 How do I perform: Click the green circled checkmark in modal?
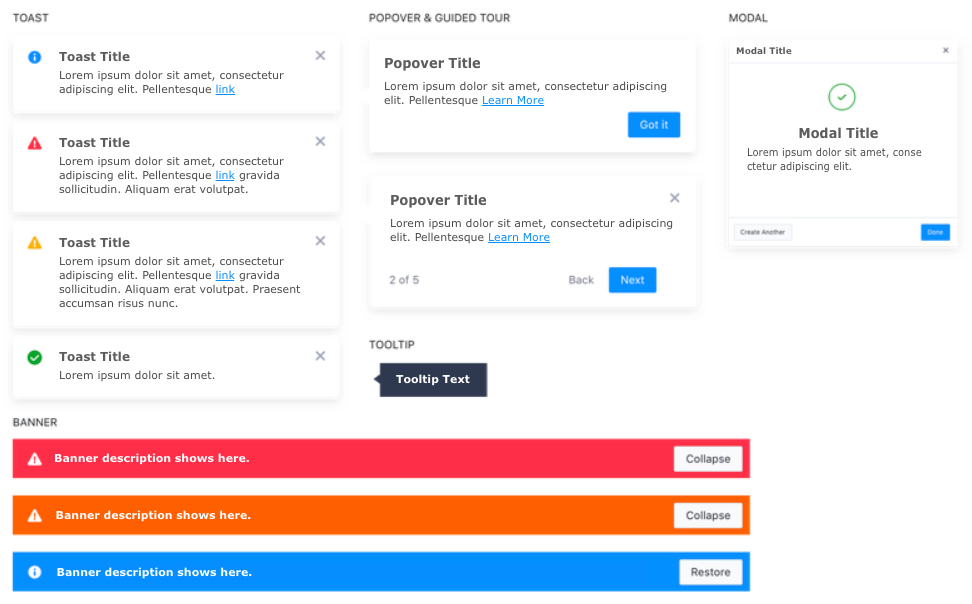point(842,97)
